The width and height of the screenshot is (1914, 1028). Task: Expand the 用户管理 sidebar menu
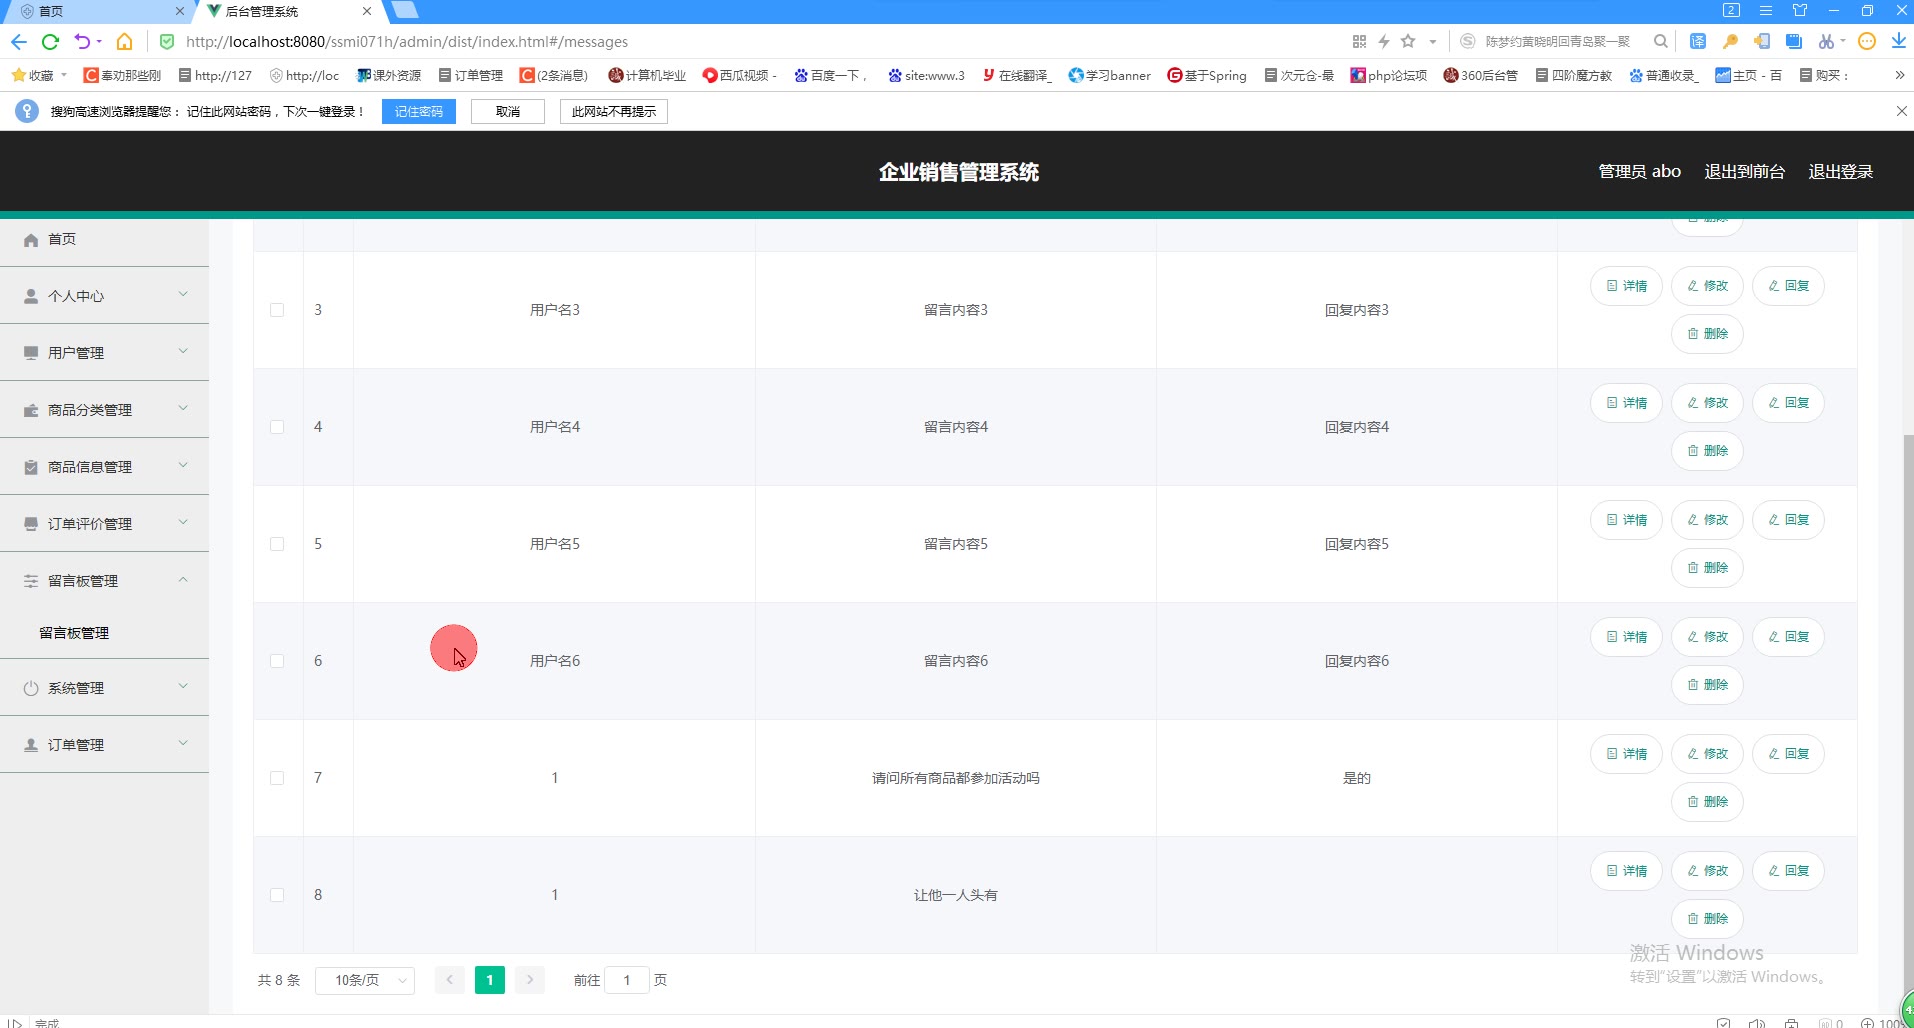(x=104, y=353)
